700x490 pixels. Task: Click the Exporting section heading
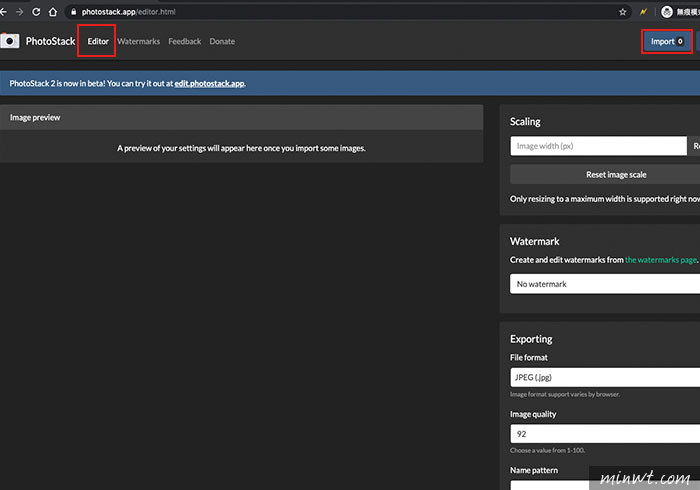[x=531, y=339]
